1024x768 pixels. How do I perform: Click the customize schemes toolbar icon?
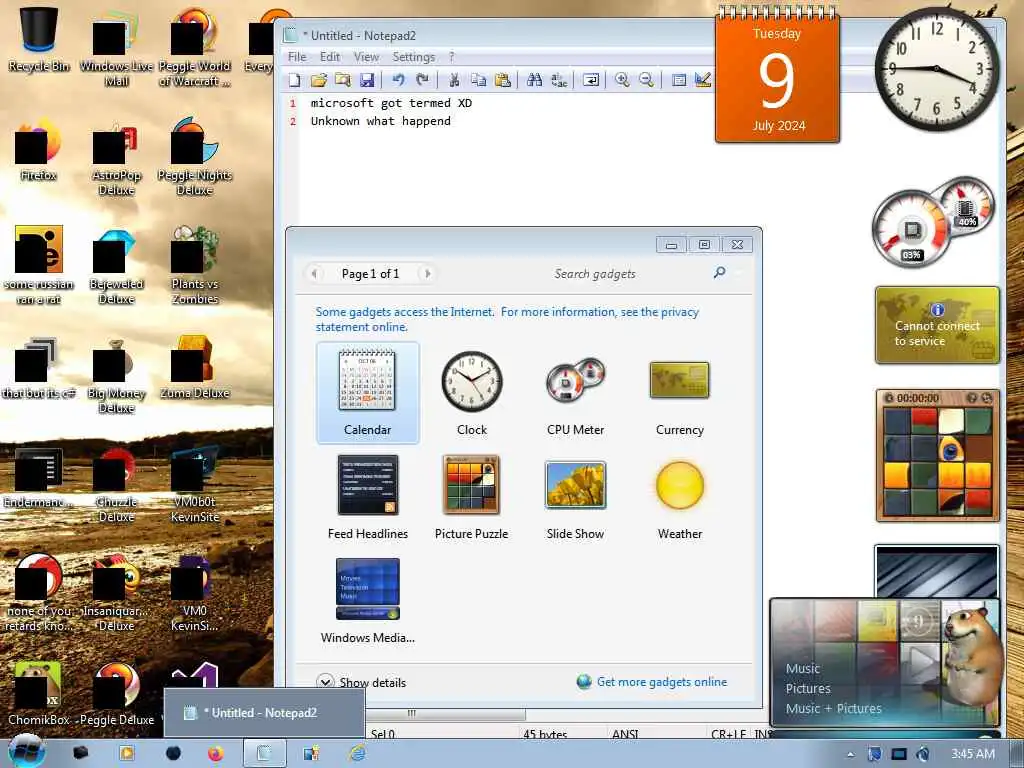click(x=703, y=80)
